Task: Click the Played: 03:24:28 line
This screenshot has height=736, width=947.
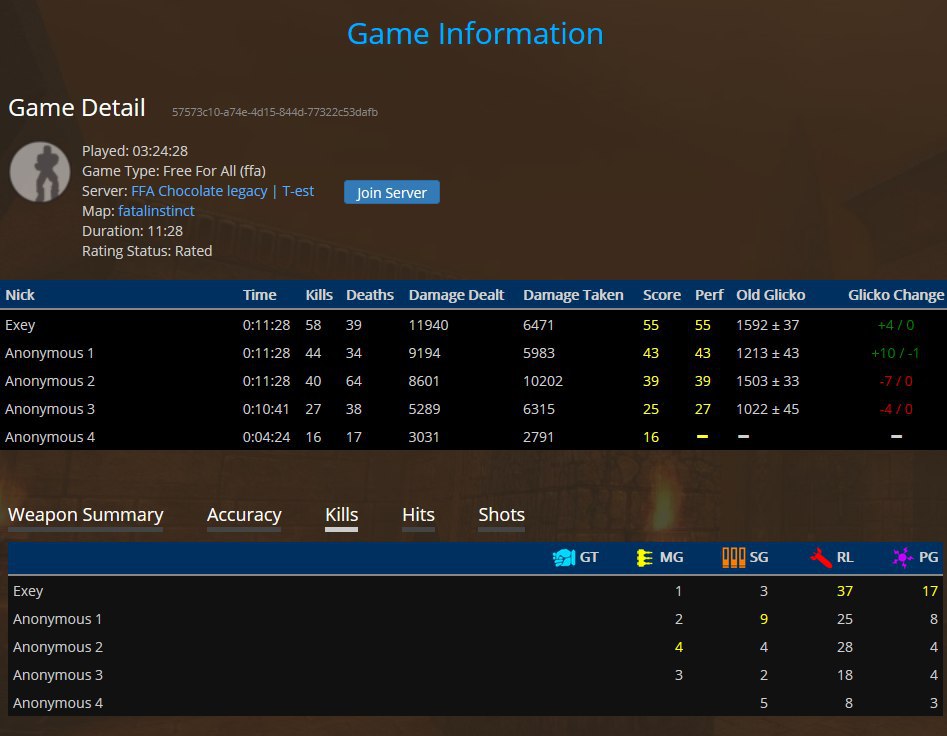Action: [135, 151]
